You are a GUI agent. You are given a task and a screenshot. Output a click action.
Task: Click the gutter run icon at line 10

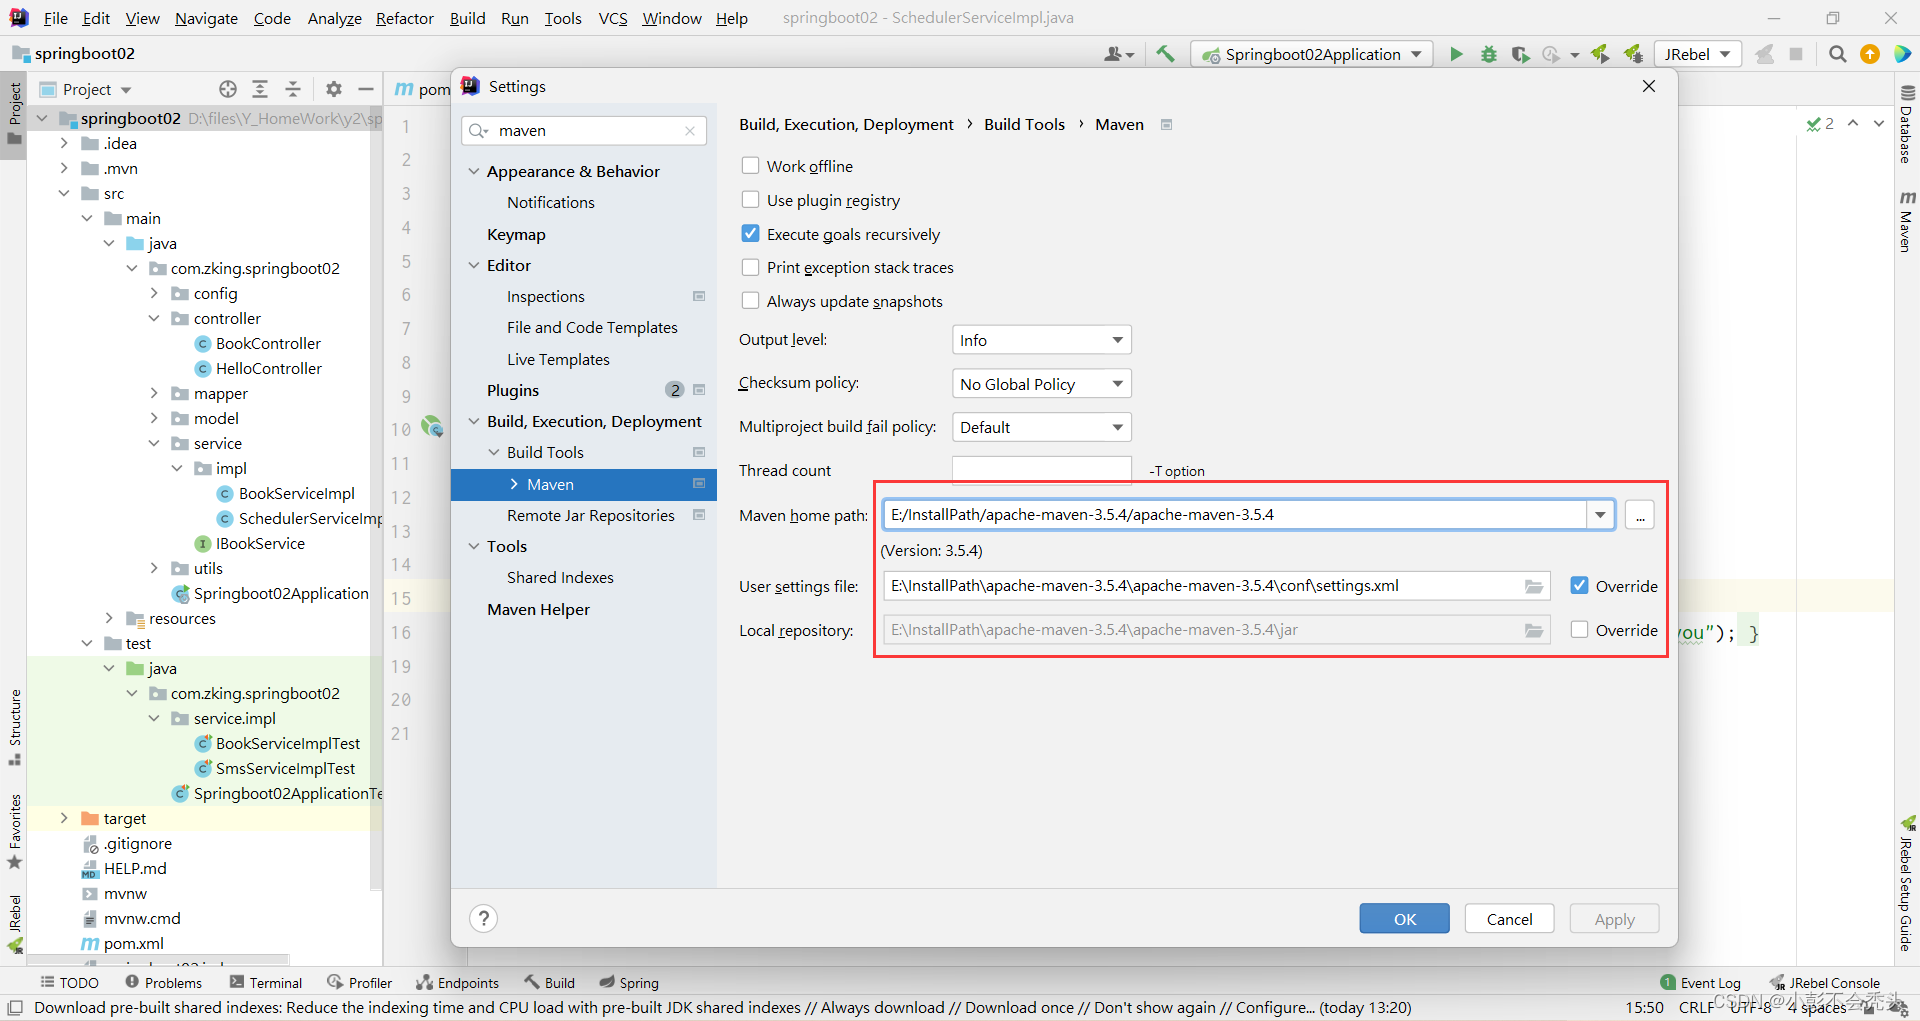pos(432,427)
